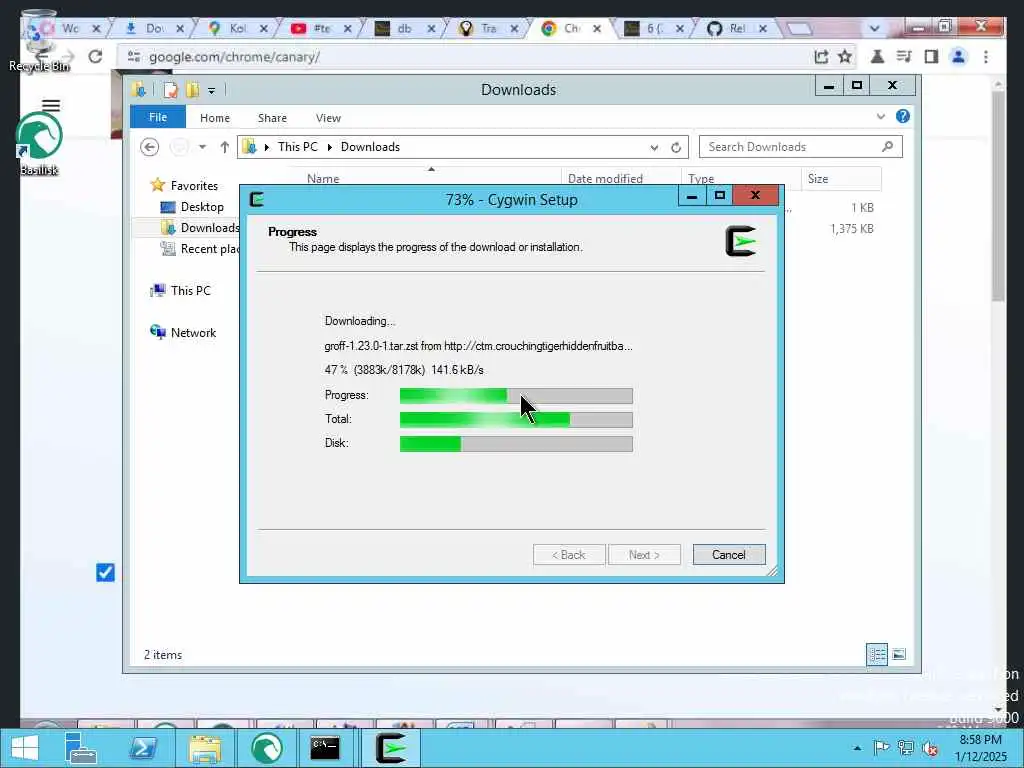
Task: Expand the Explorer ribbon chevron
Action: coord(880,116)
